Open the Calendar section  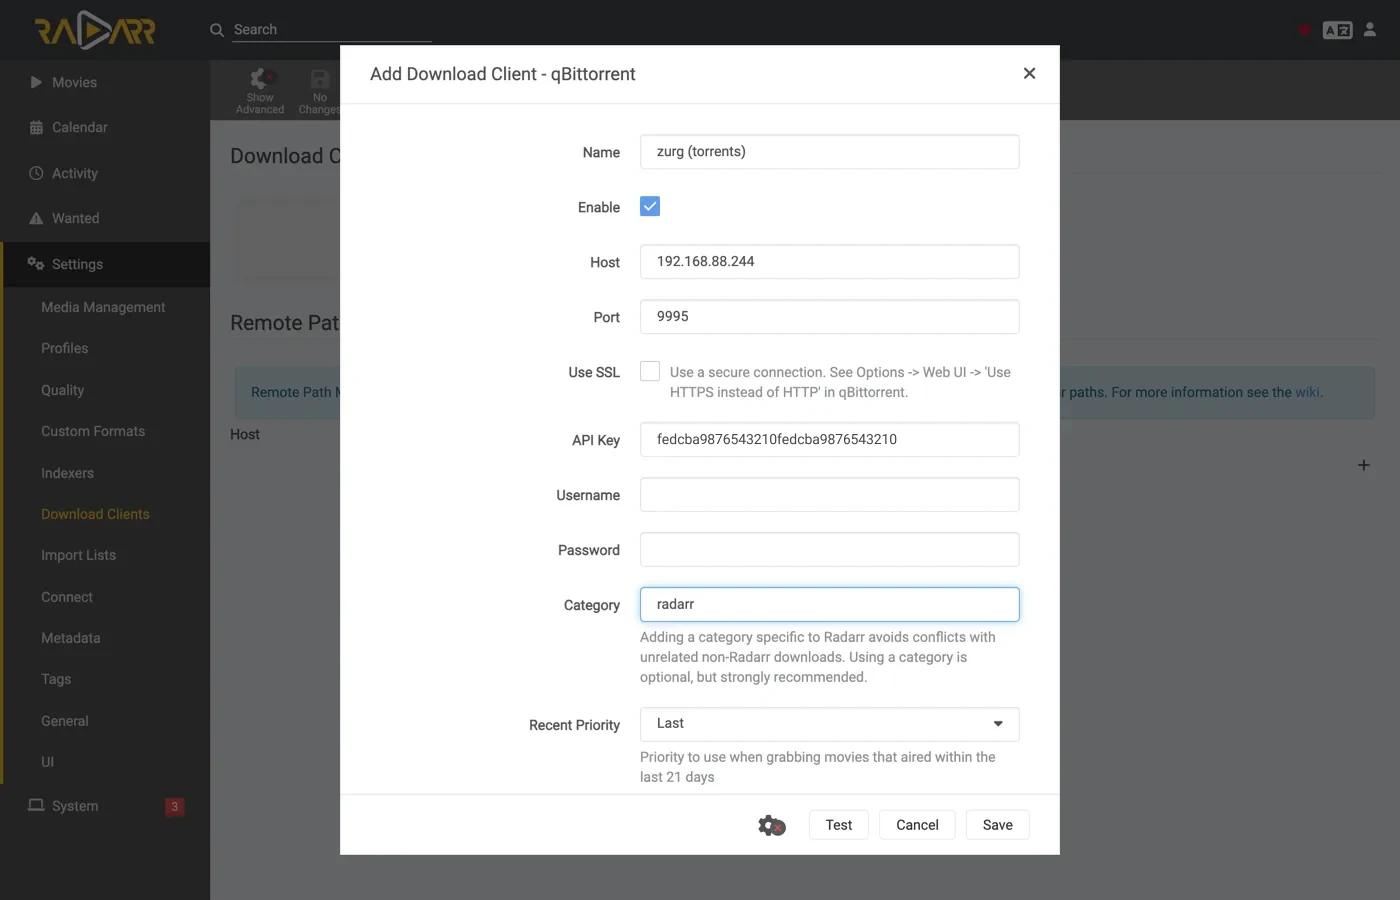[105, 127]
